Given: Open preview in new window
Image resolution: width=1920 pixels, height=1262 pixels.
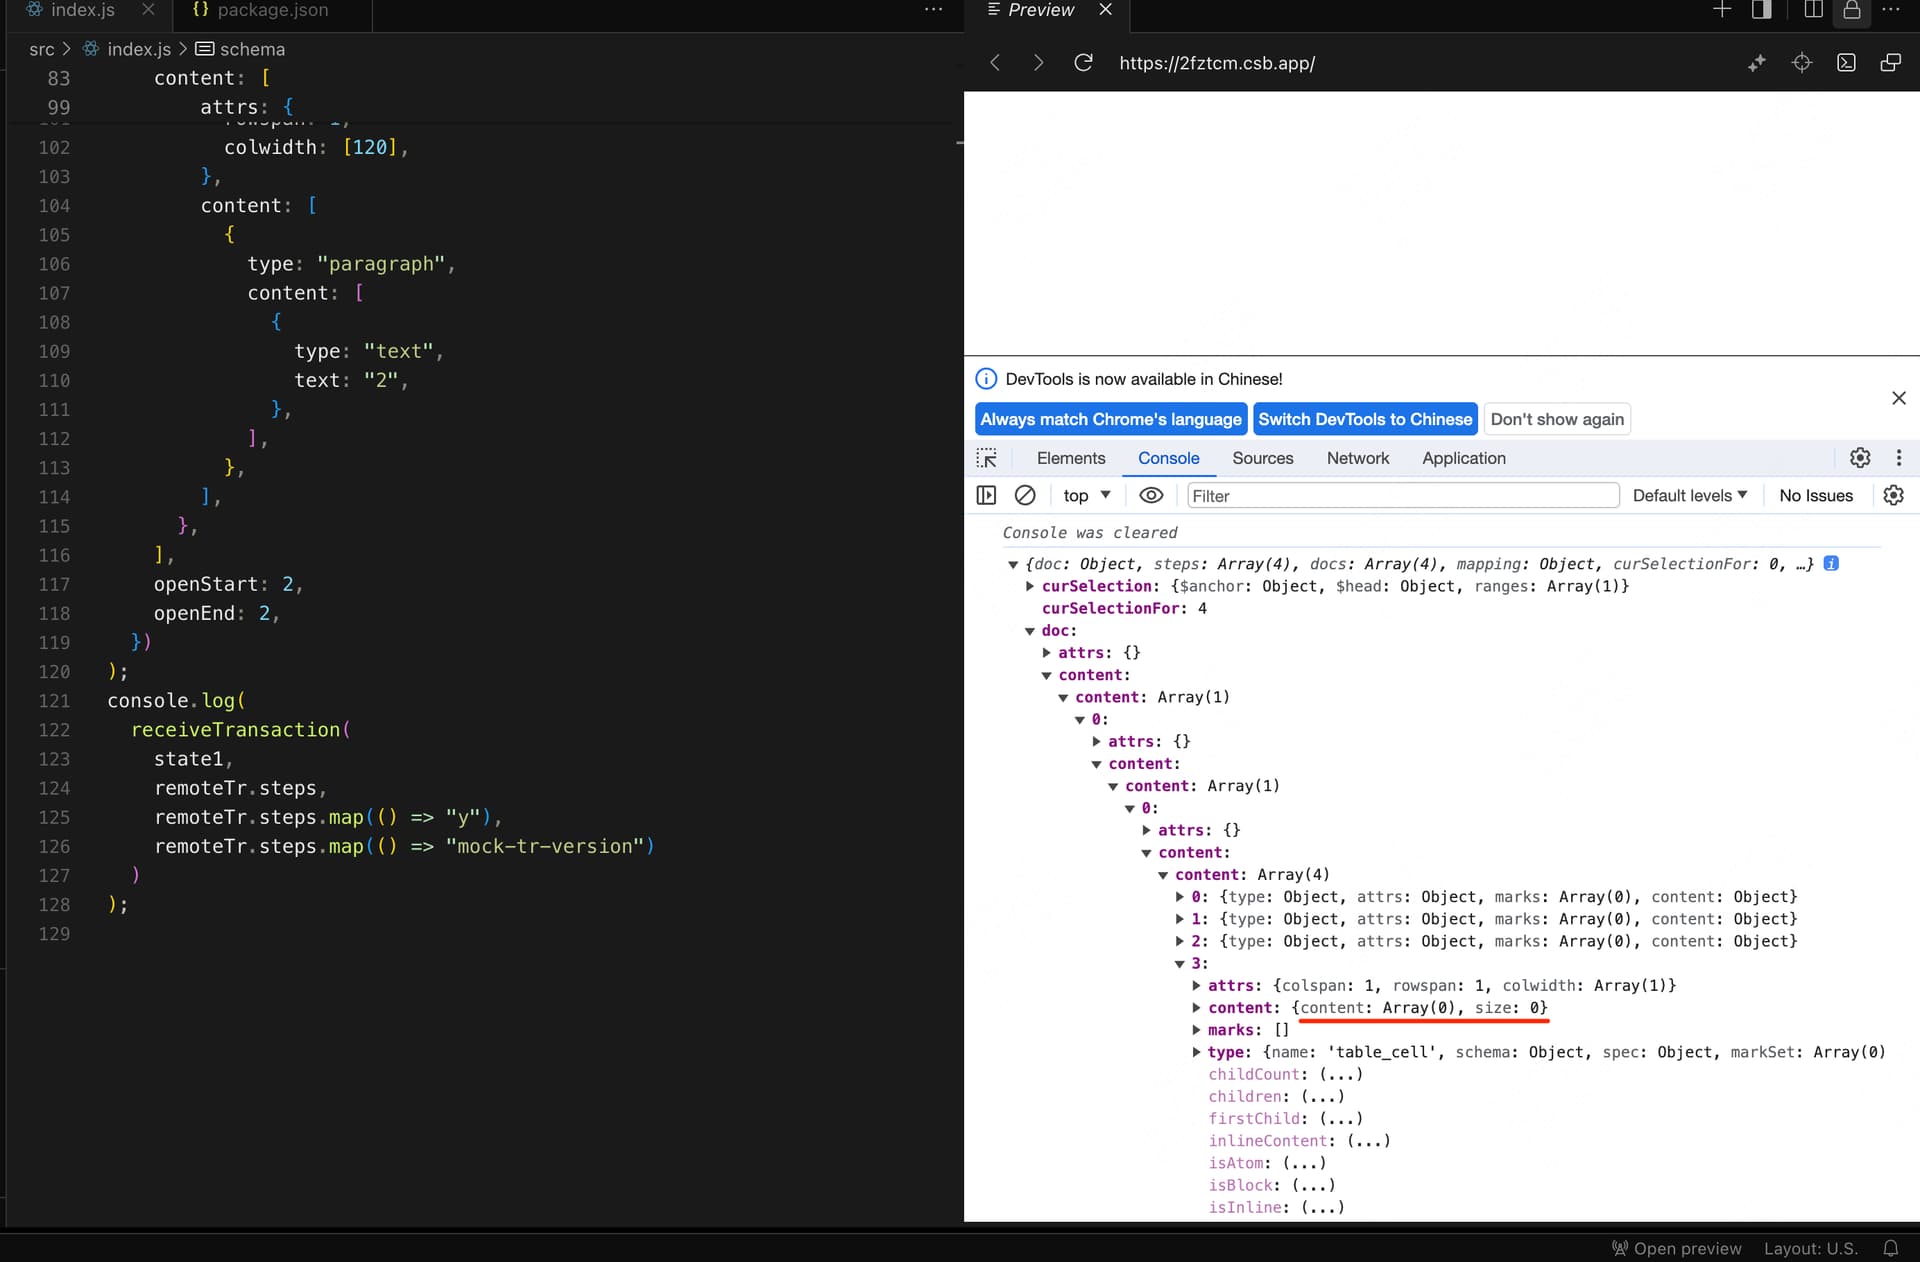Looking at the screenshot, I should [x=1890, y=63].
